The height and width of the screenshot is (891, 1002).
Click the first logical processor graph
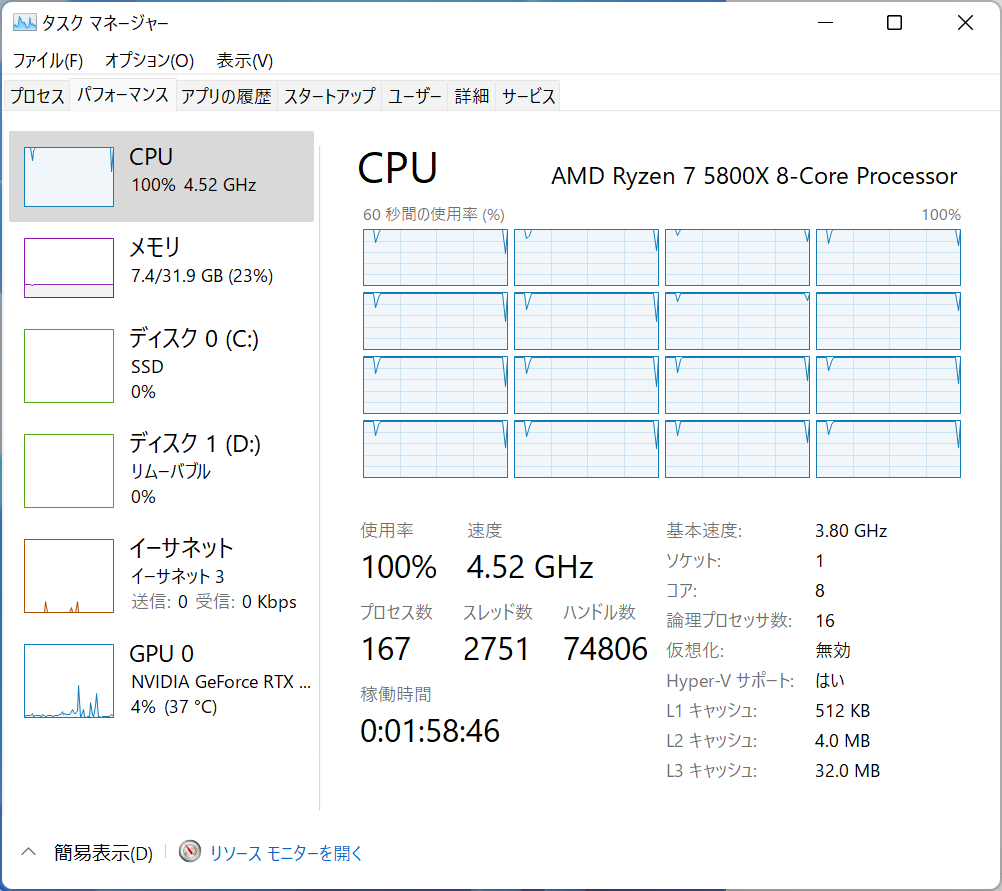(x=435, y=257)
